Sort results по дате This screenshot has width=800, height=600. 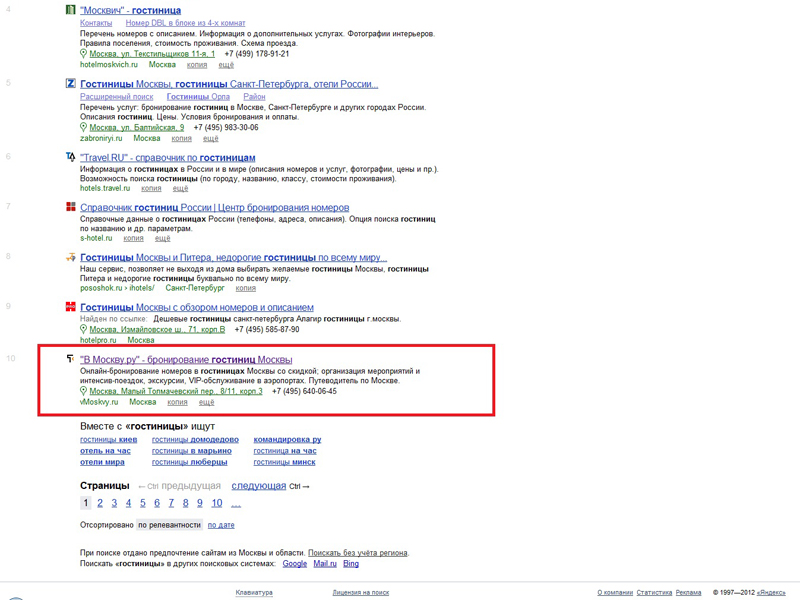pos(221,525)
